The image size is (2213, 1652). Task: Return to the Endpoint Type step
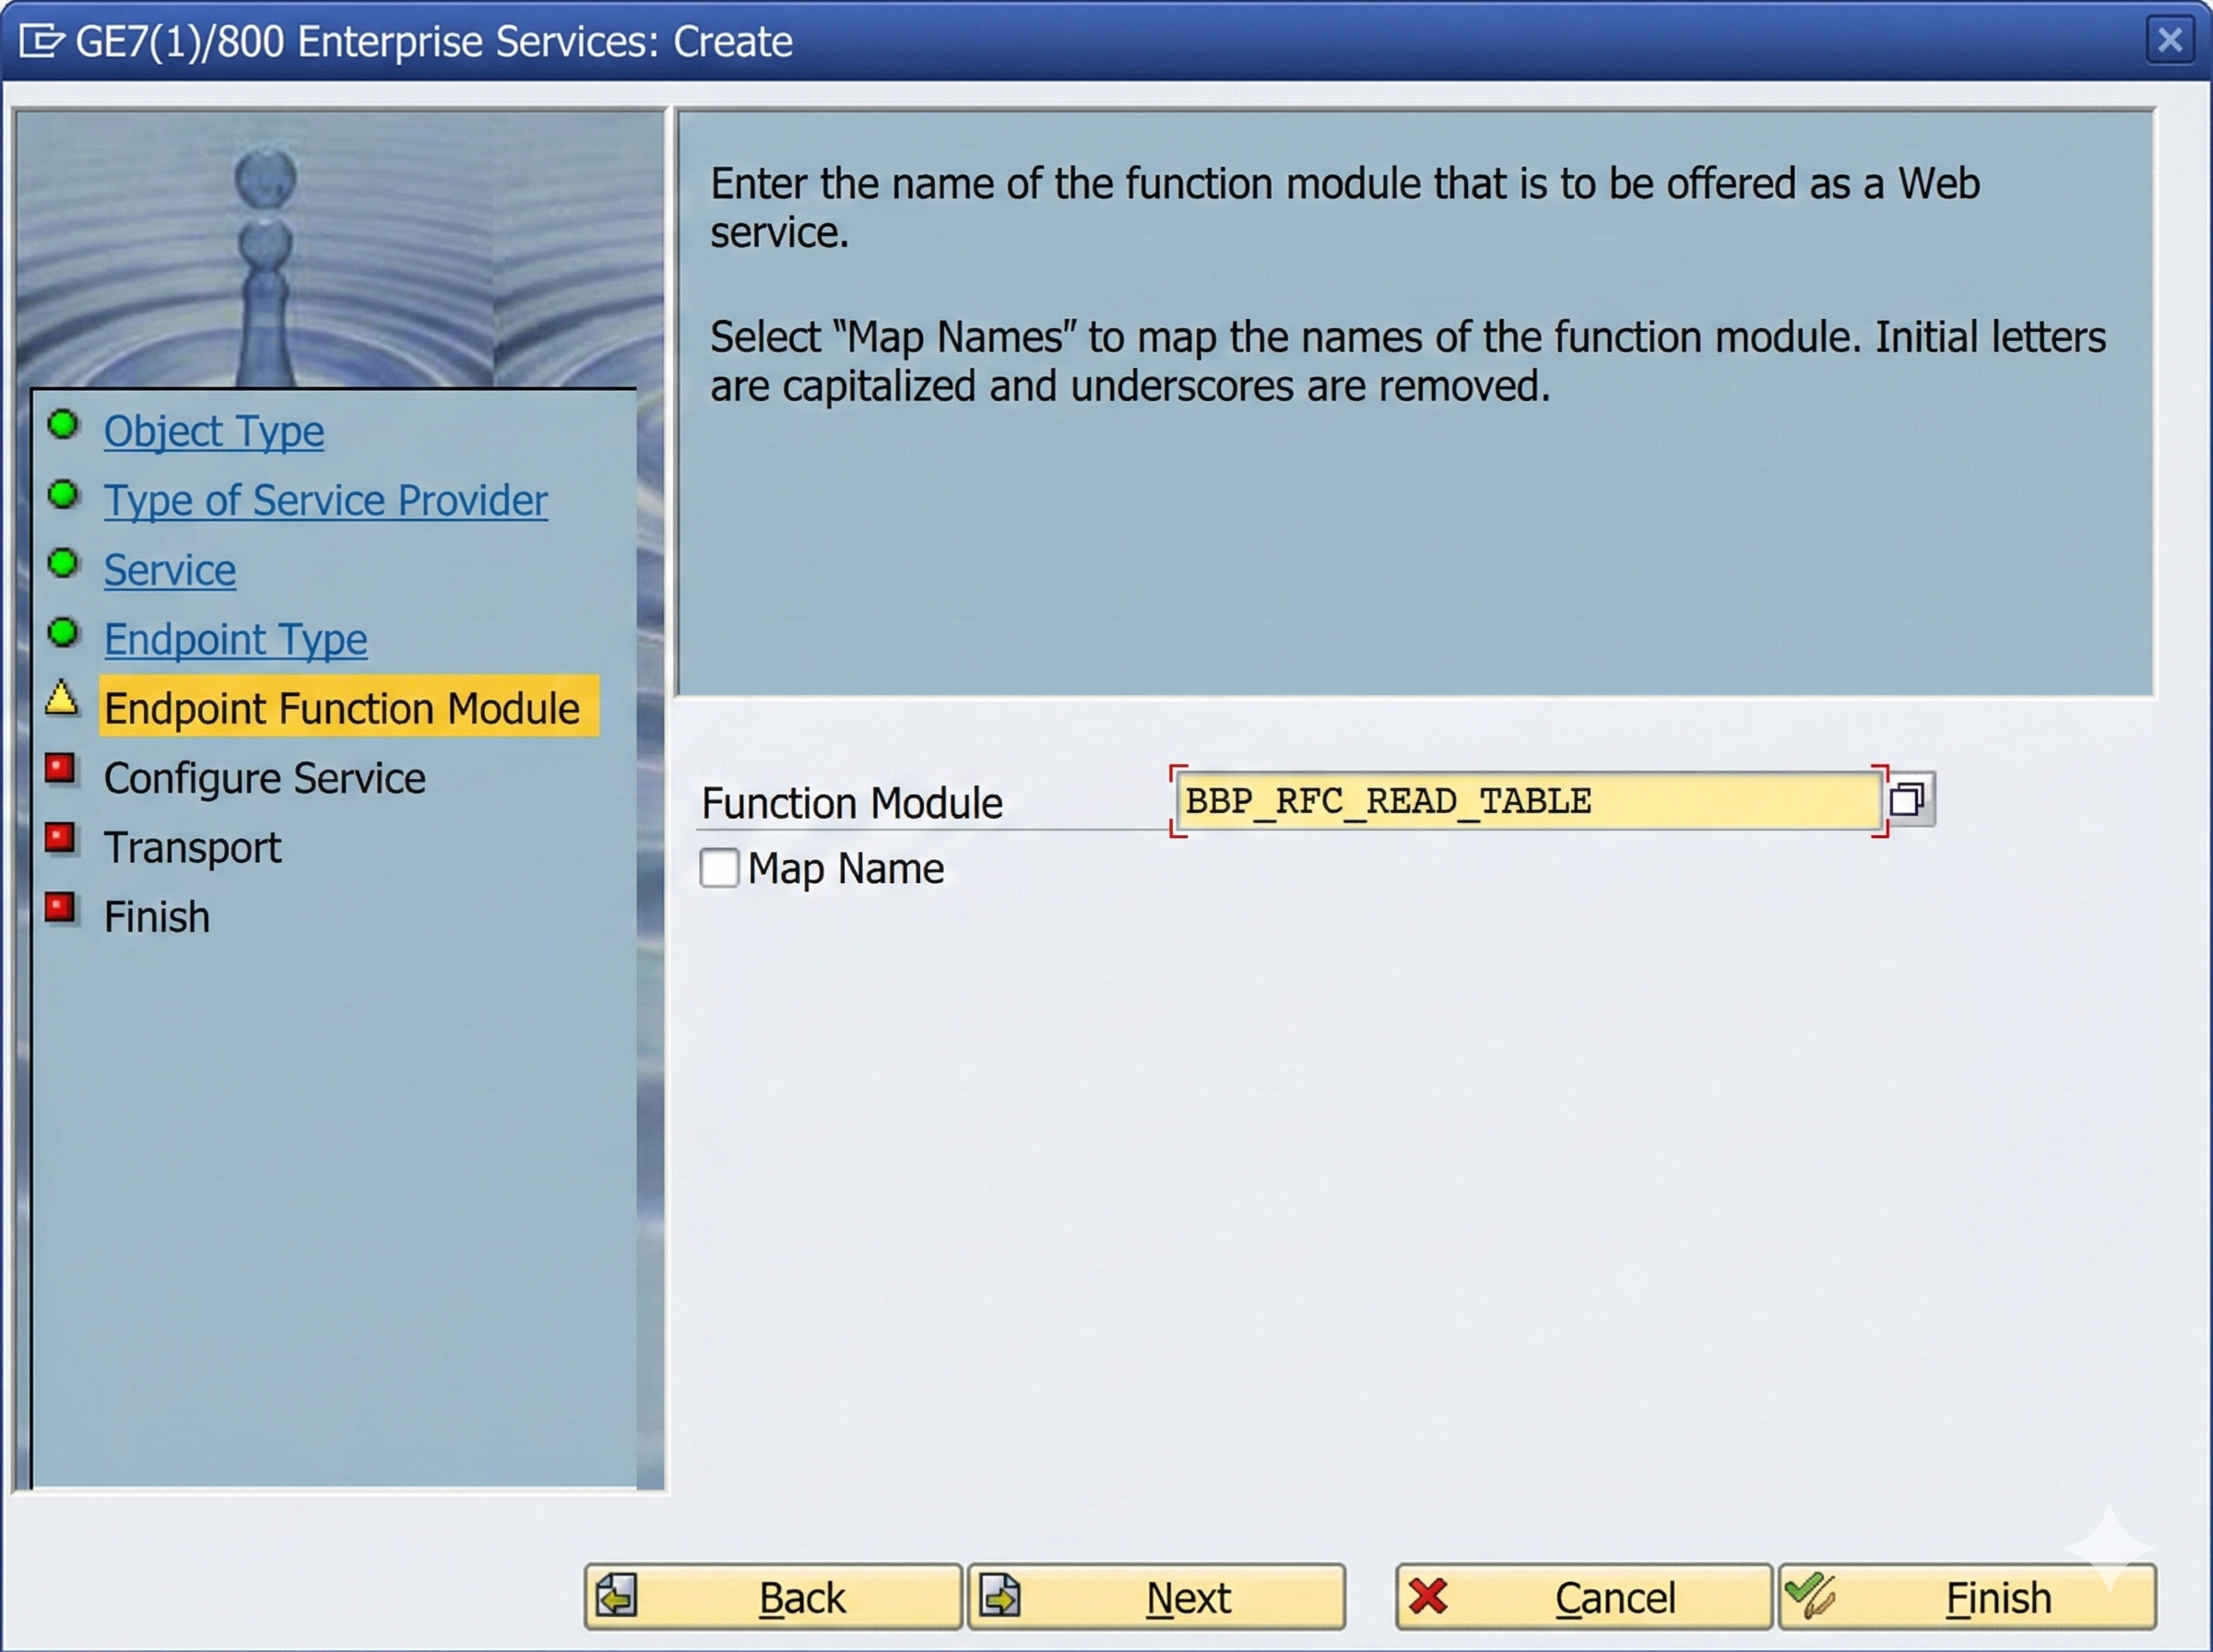(x=235, y=639)
